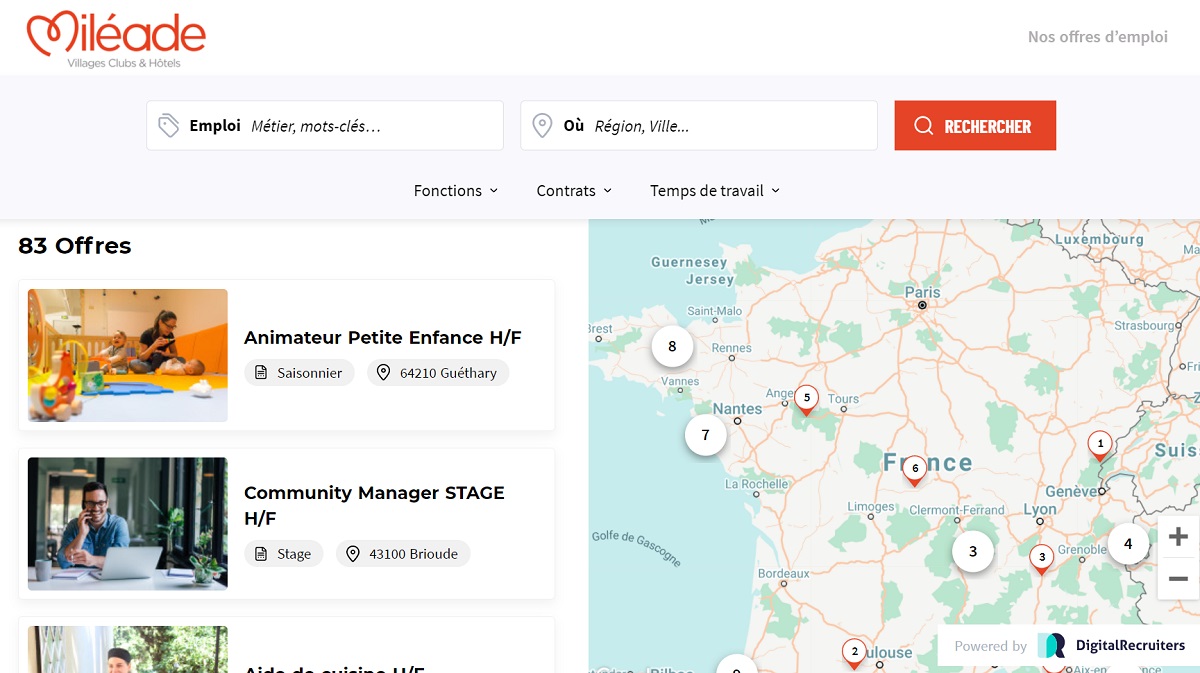Expand the Fonctions filter dropdown
The height and width of the screenshot is (673, 1200).
click(455, 191)
